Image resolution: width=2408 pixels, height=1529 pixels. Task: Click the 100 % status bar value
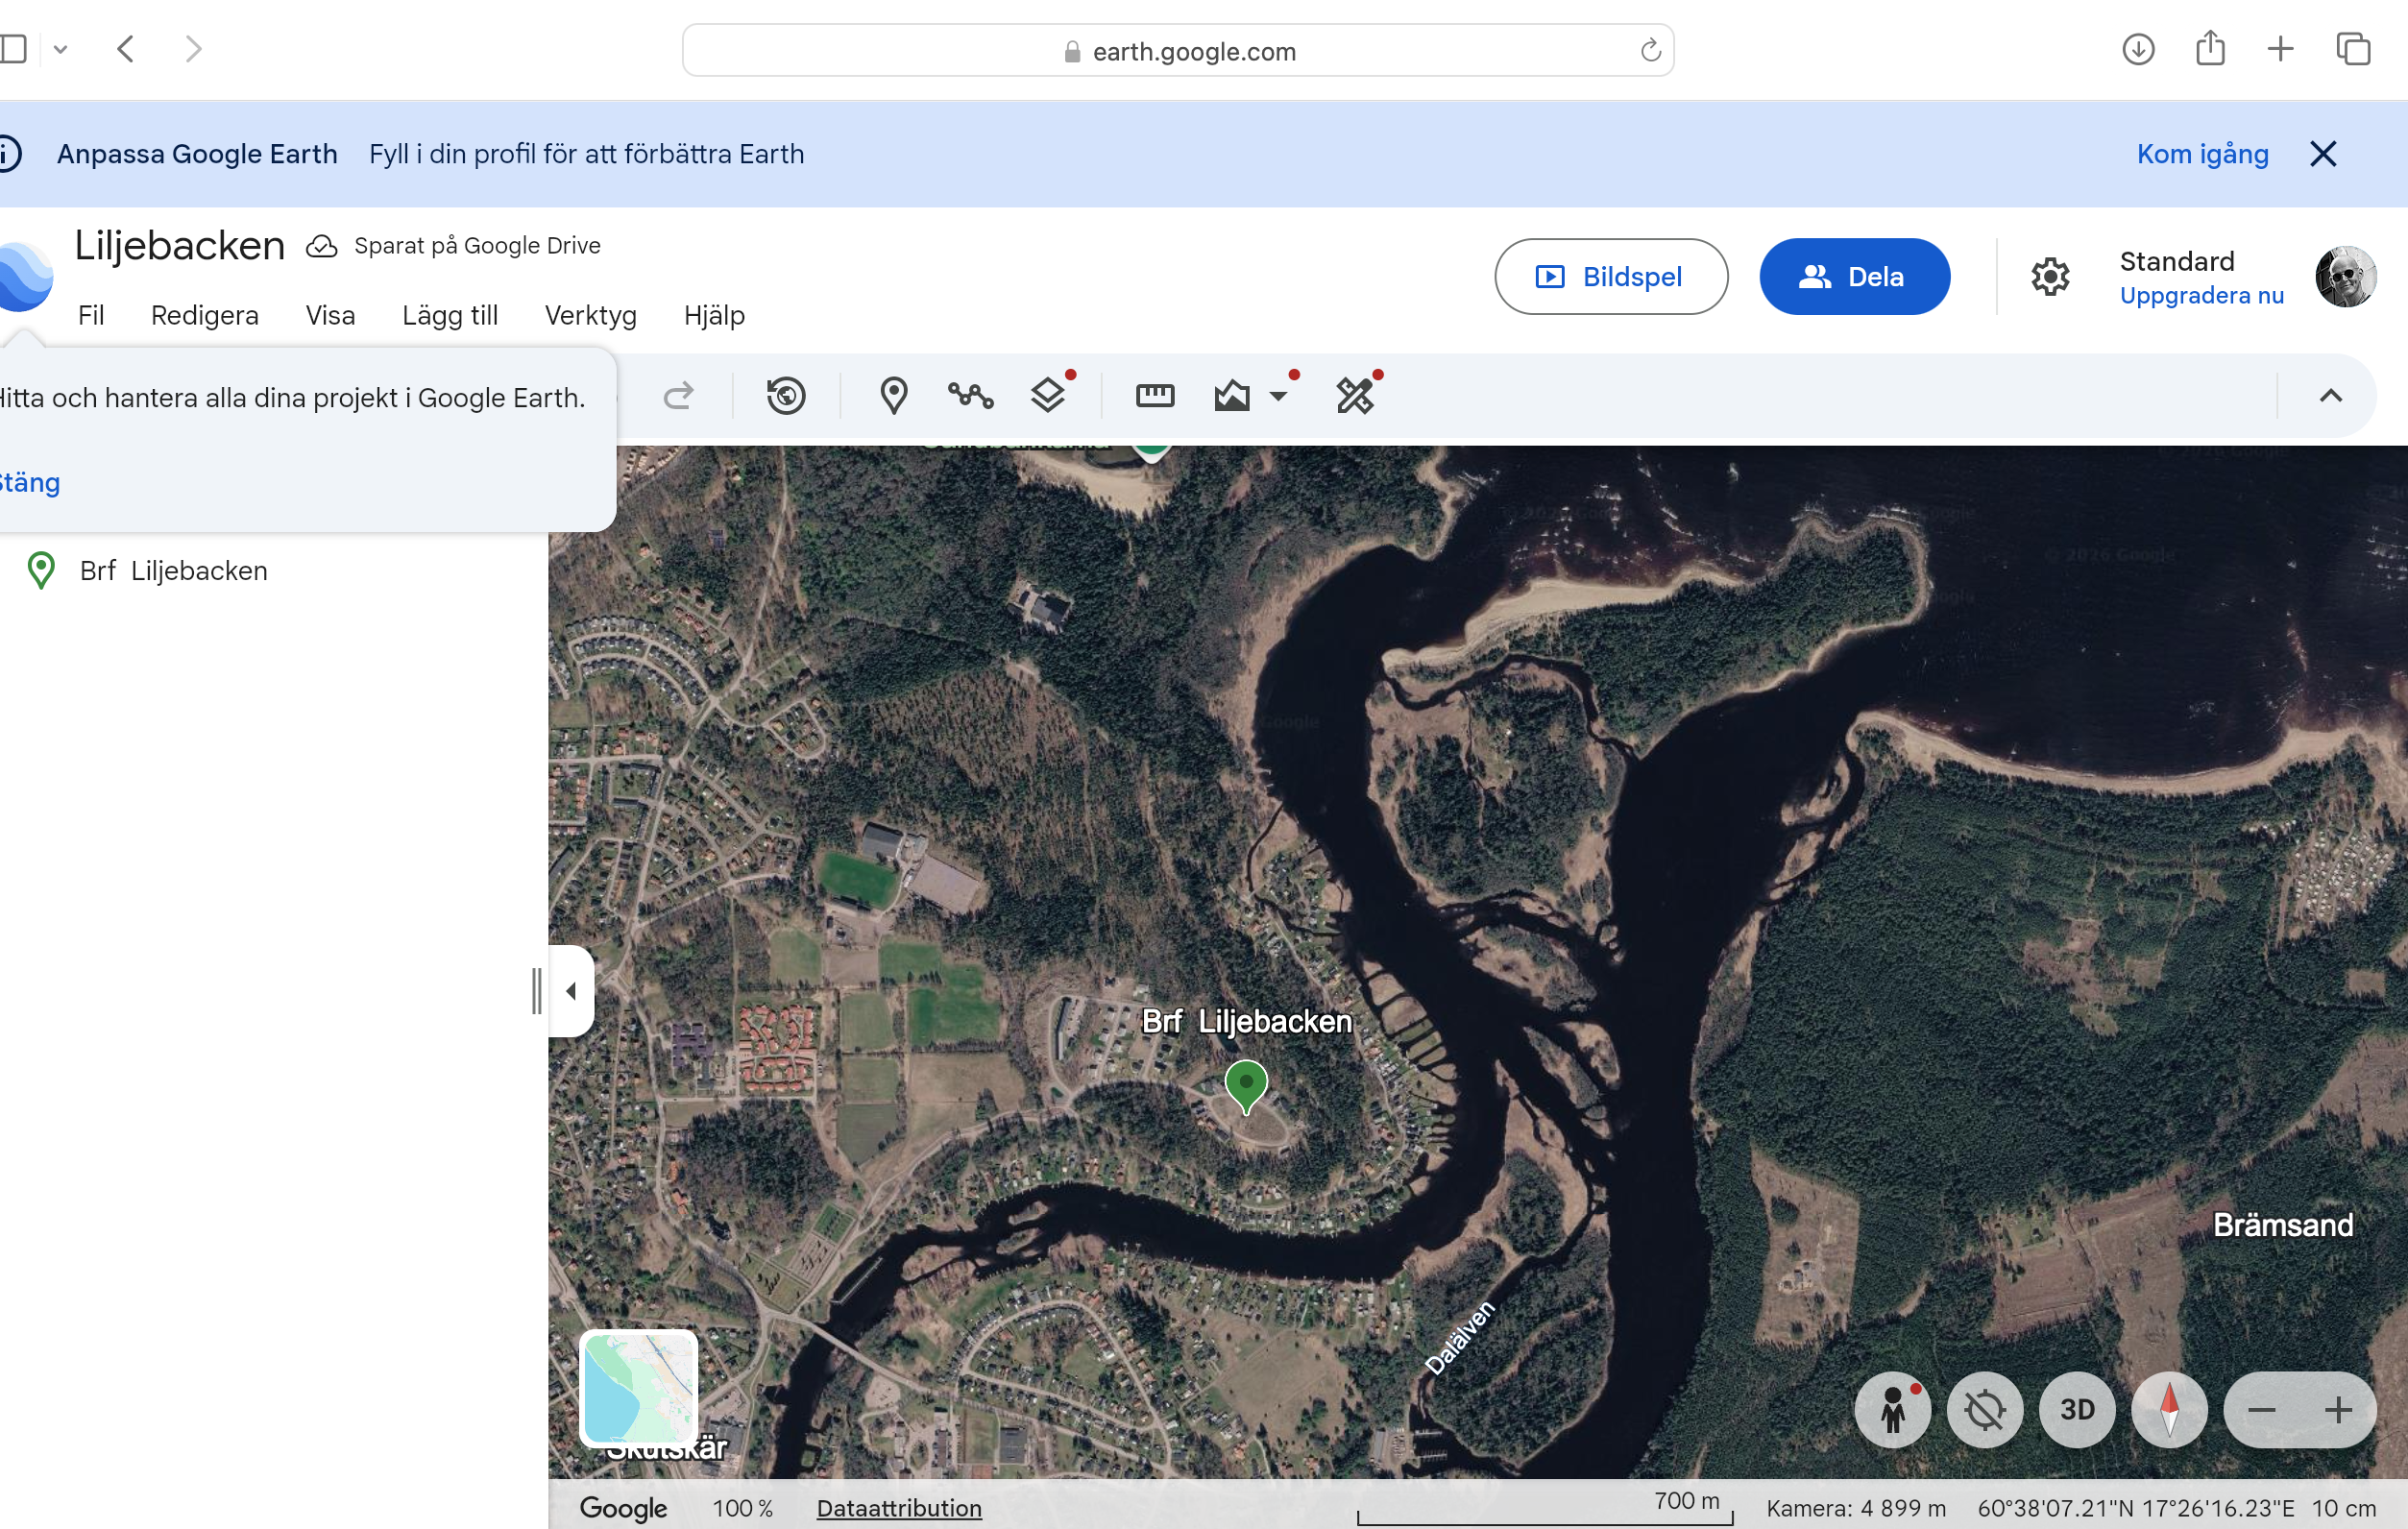tap(743, 1508)
